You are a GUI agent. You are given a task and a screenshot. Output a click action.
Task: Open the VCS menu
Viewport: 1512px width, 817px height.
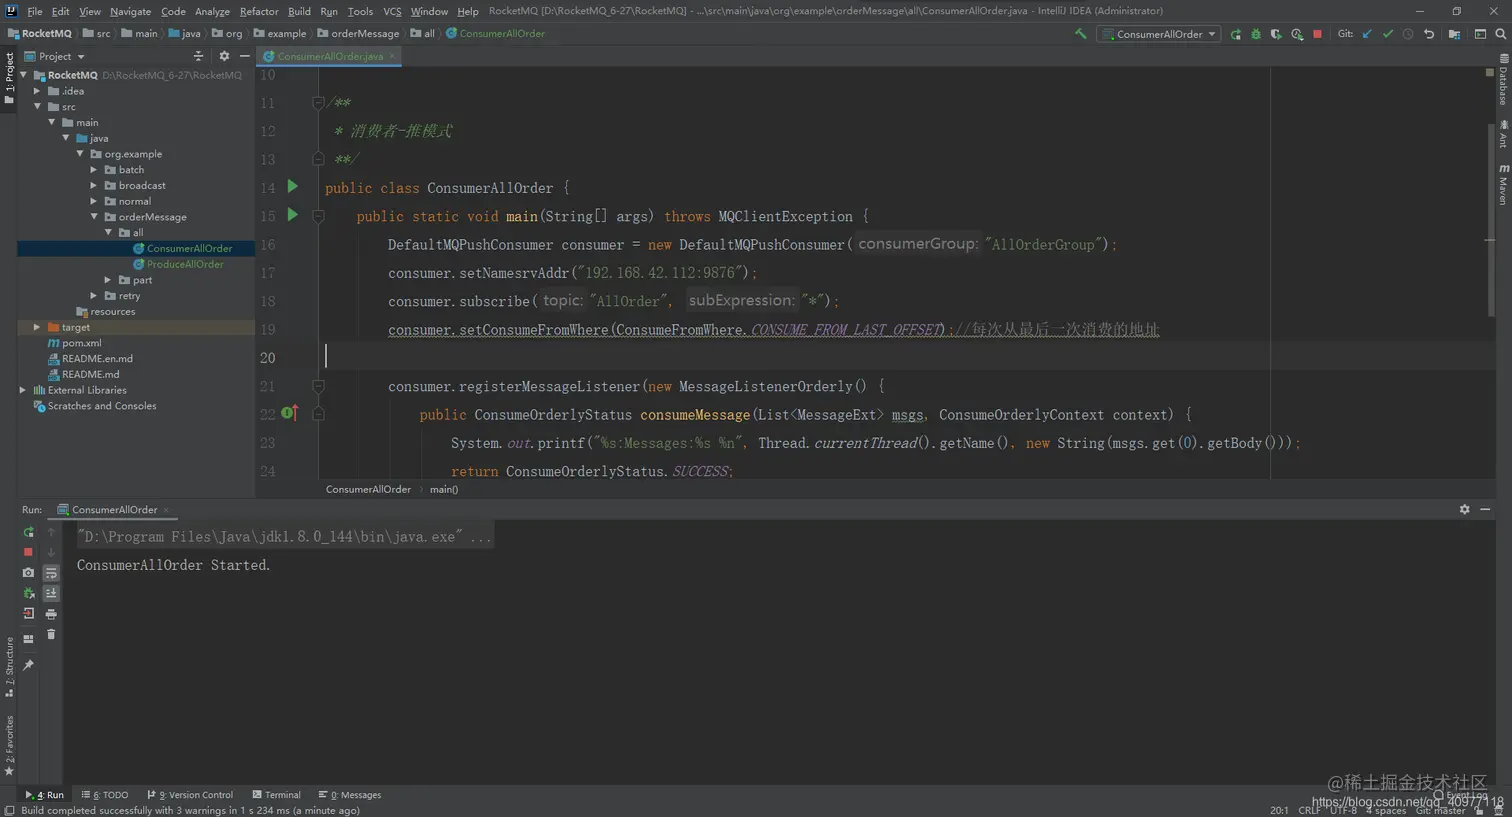coord(392,11)
